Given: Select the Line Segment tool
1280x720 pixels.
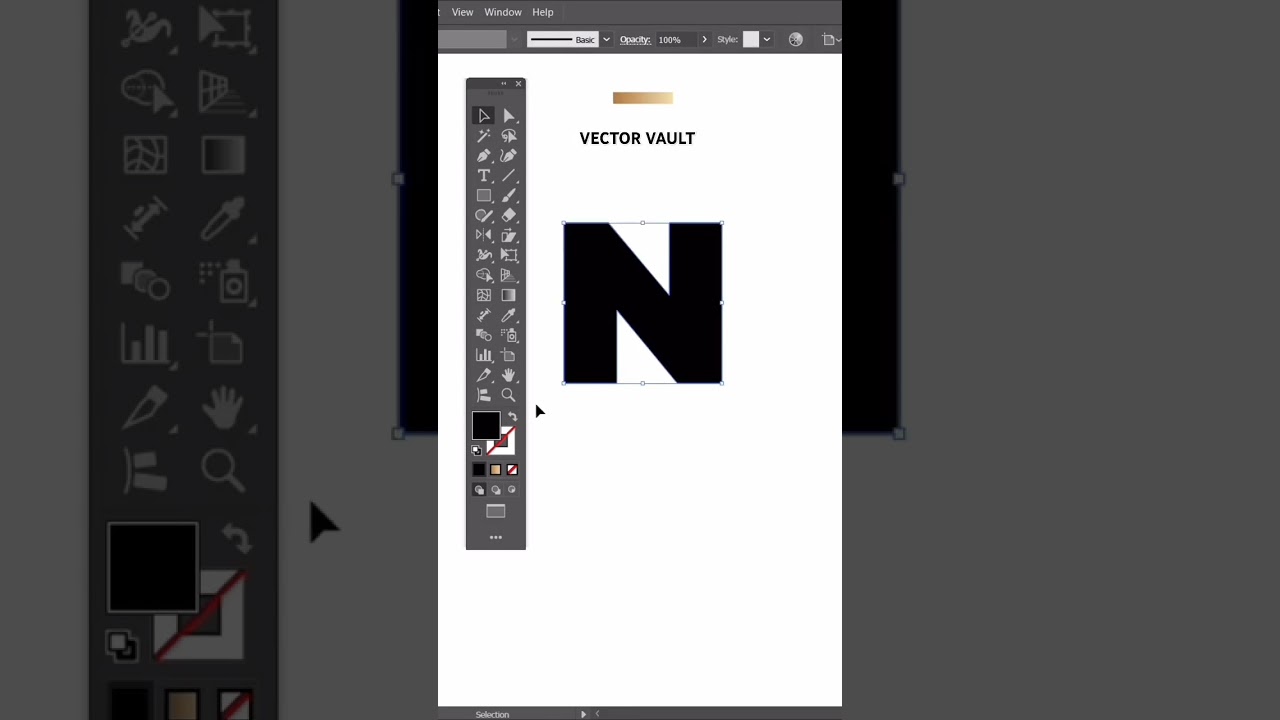Looking at the screenshot, I should pyautogui.click(x=509, y=176).
